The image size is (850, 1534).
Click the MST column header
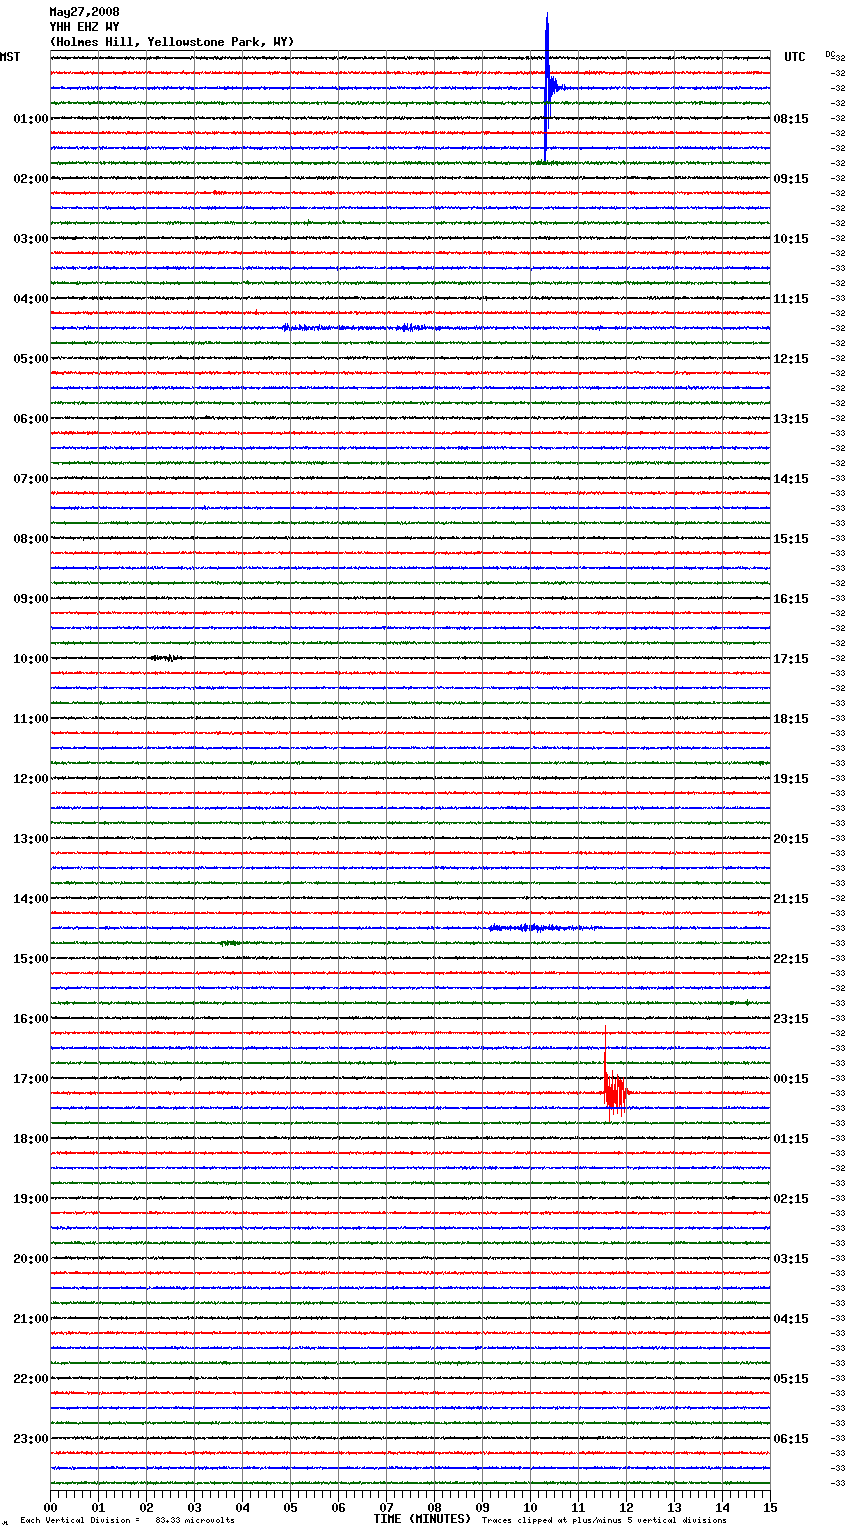tap(10, 57)
